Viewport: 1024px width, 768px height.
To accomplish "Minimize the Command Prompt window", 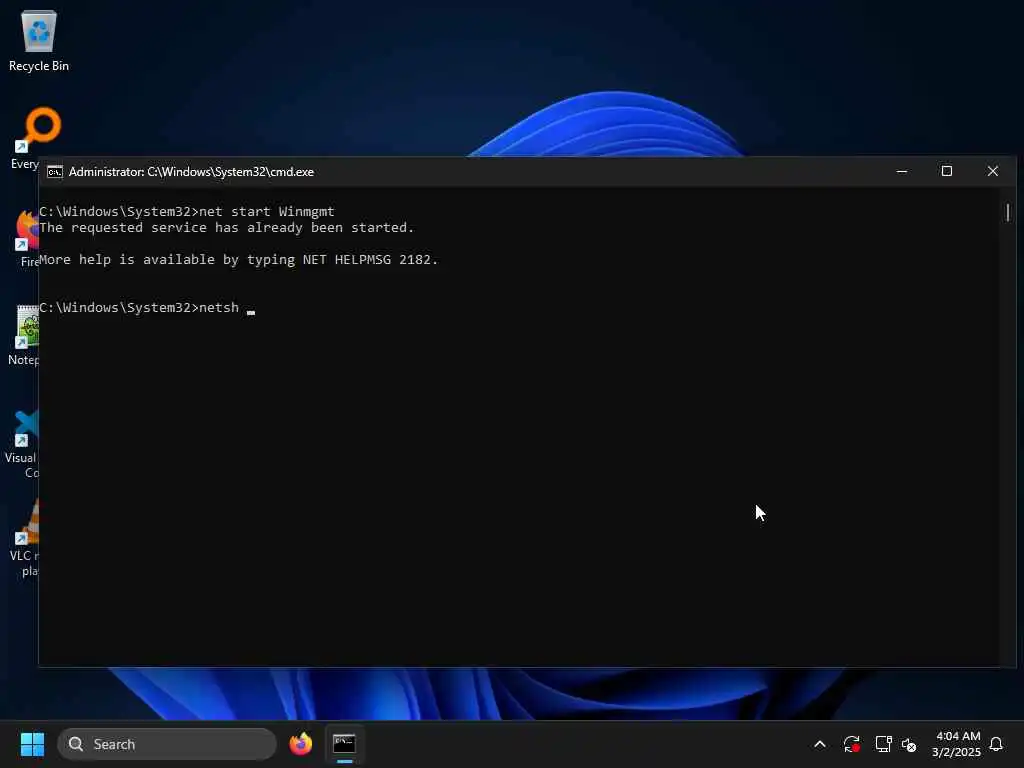I will (902, 171).
